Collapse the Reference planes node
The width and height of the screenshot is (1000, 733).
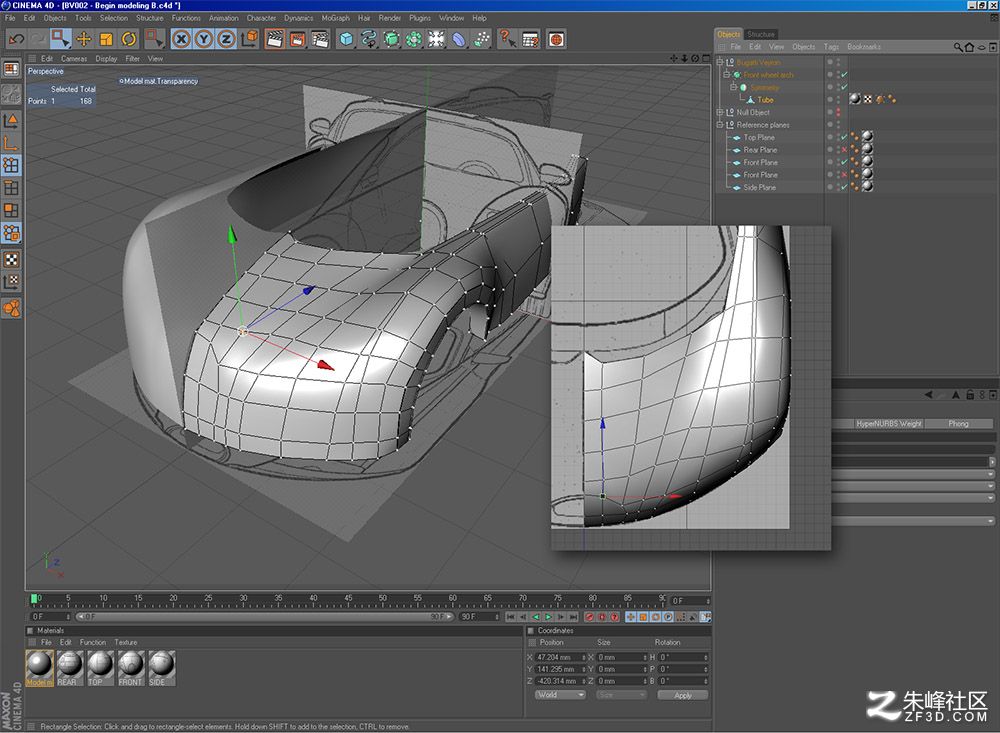point(720,125)
